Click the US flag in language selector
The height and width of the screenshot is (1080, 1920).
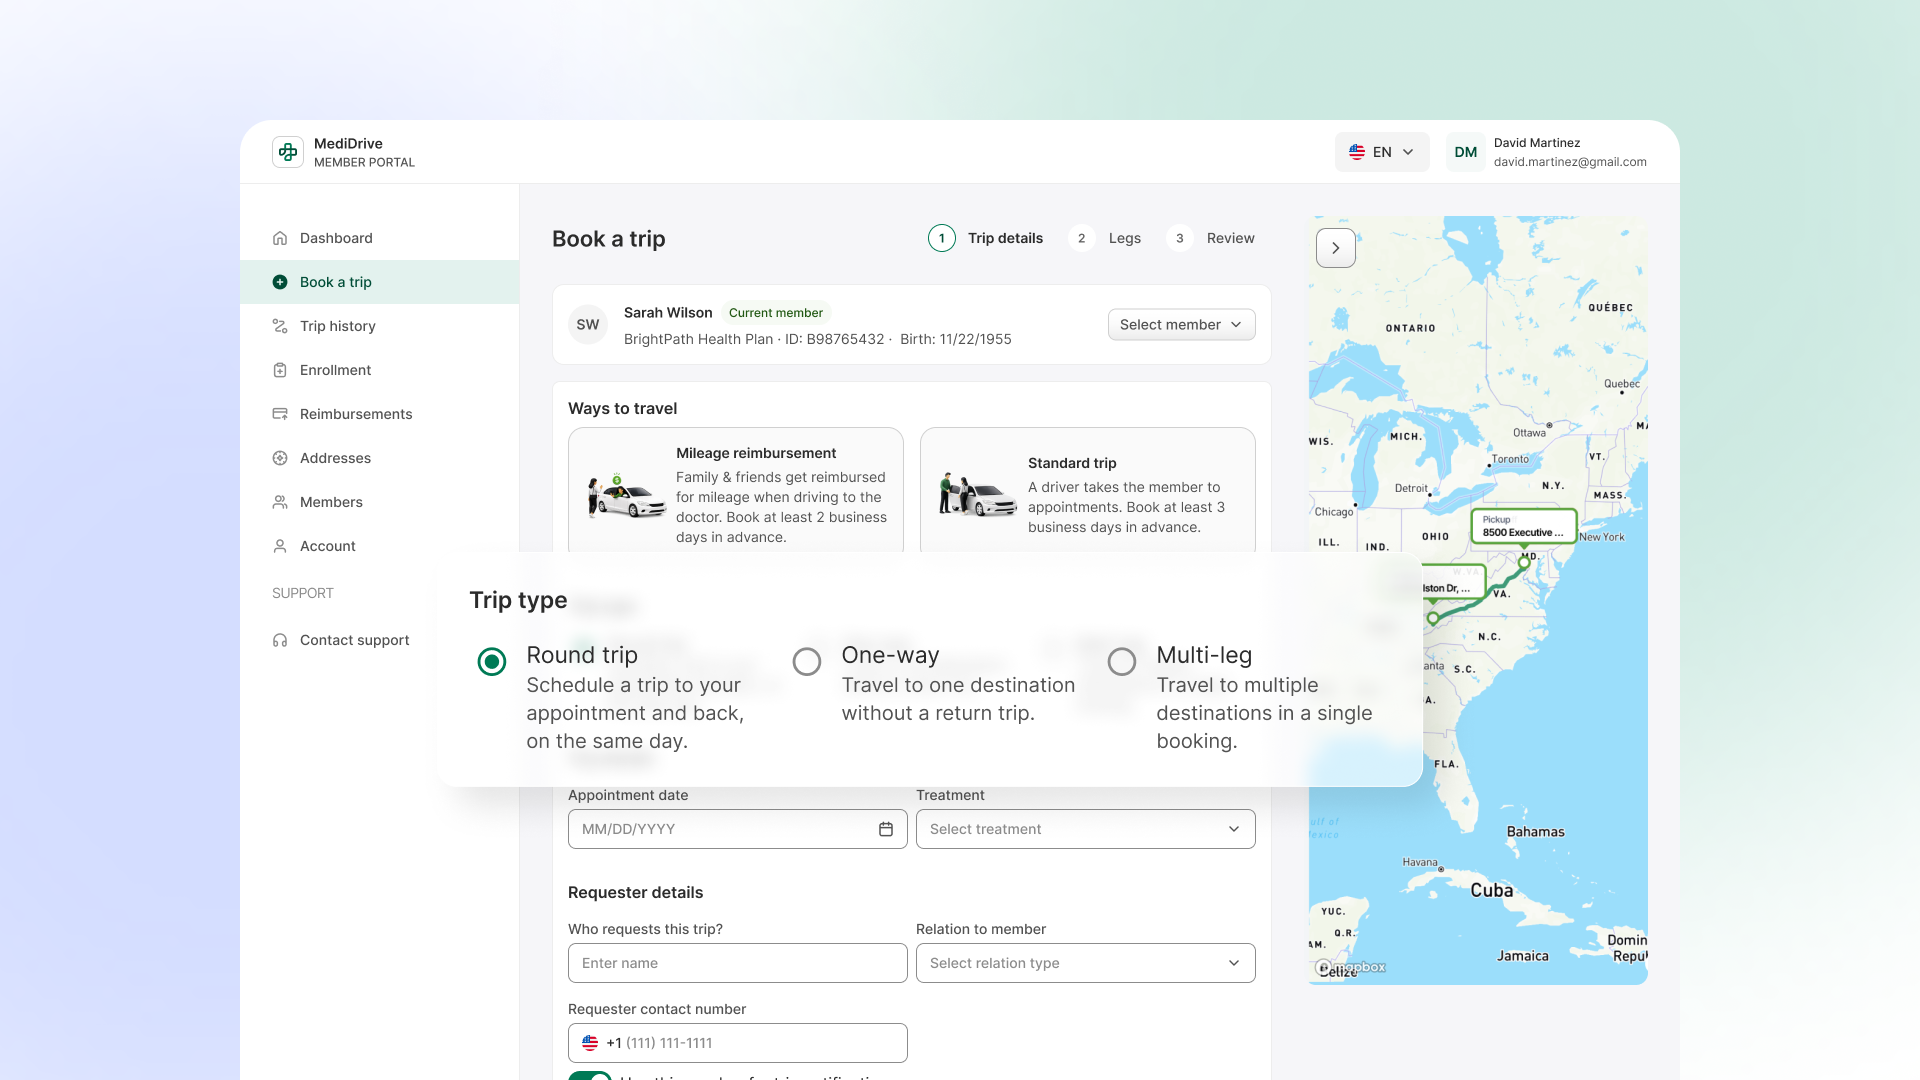(x=1357, y=152)
